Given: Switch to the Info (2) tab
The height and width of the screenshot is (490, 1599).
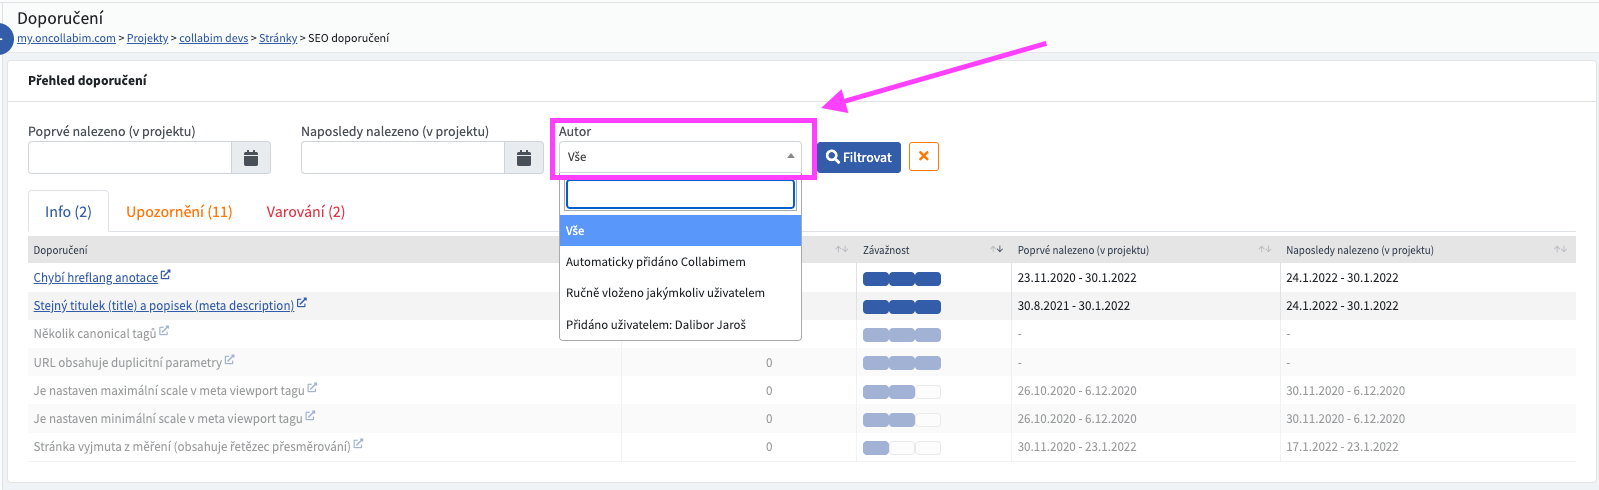Looking at the screenshot, I should (x=68, y=212).
